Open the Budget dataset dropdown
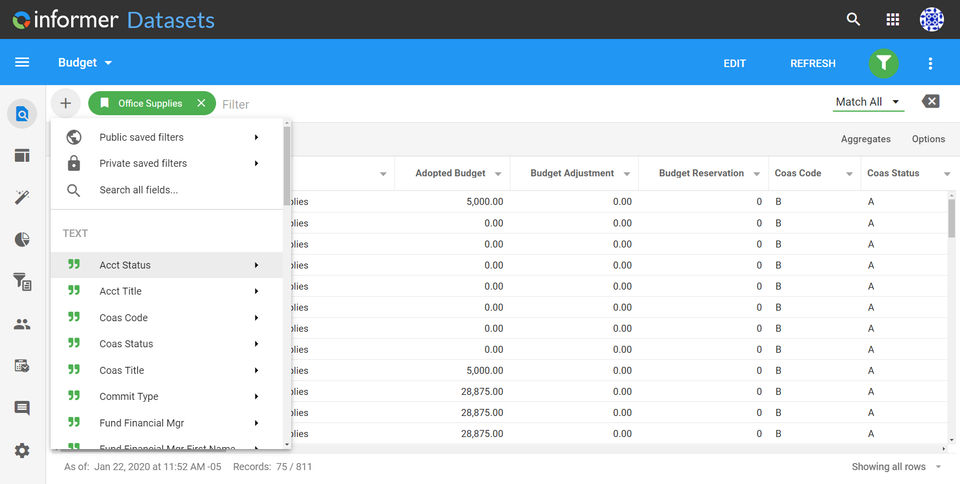This screenshot has width=960, height=484. click(85, 62)
